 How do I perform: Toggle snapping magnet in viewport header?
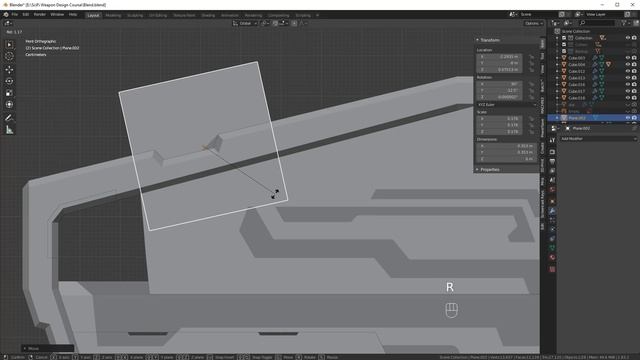point(275,23)
